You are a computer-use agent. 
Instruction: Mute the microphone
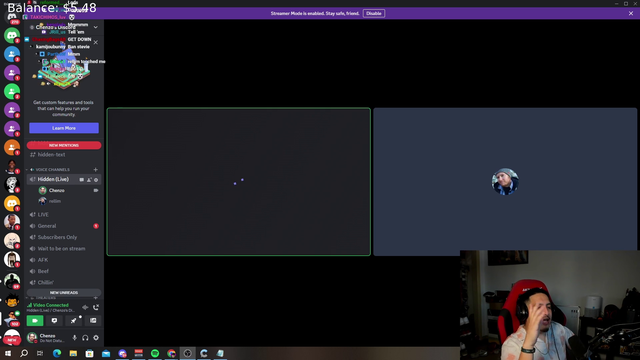pos(74,338)
